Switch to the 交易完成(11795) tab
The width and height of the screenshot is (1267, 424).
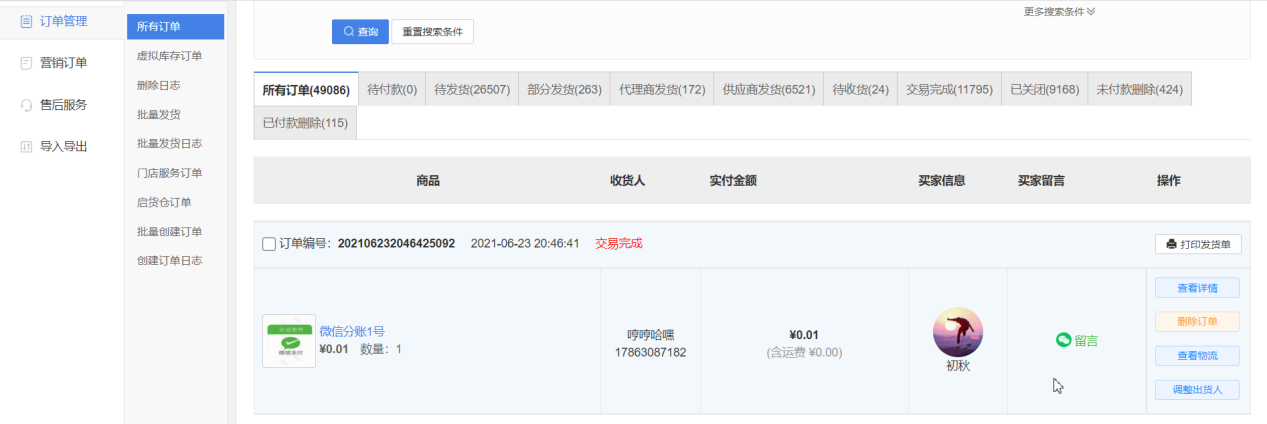coord(949,89)
